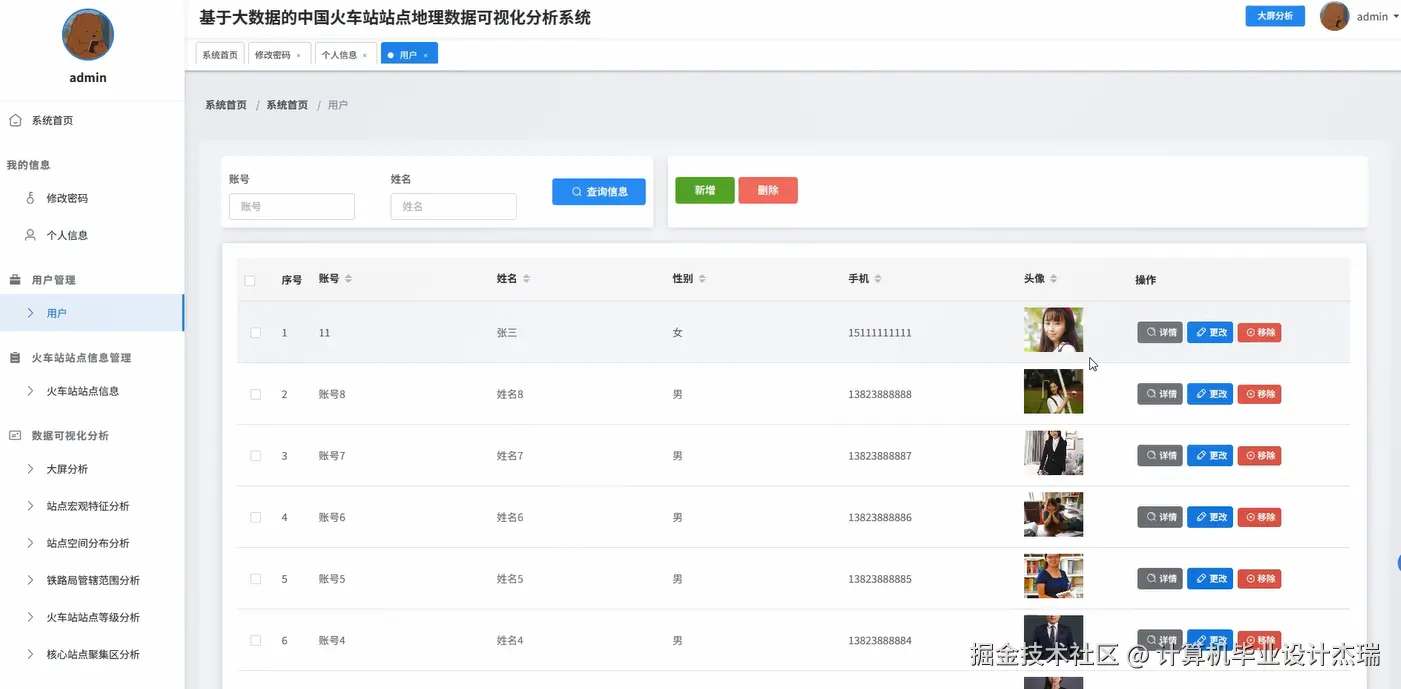Screen dimensions: 1401x689
Task: Open the admin dropdown arrow in top right
Action: [x=1396, y=17]
